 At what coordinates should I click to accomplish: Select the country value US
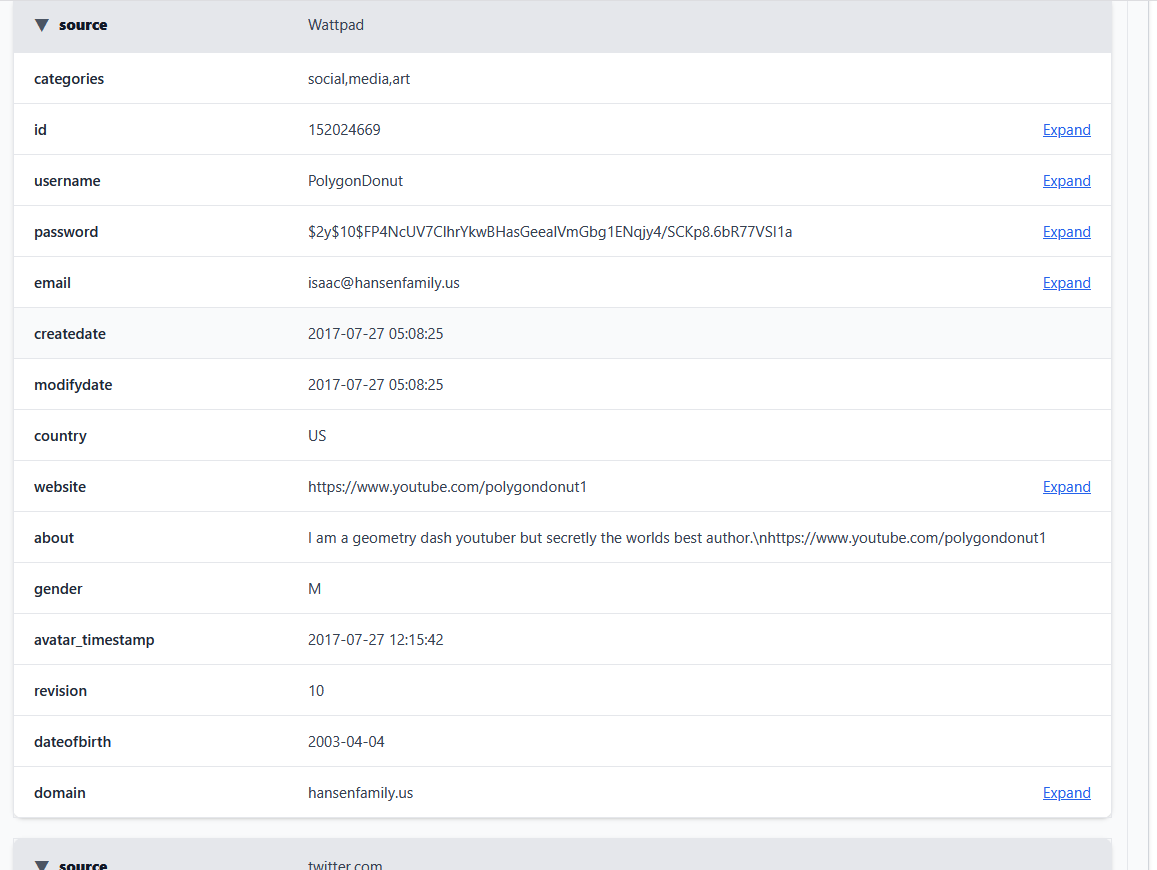[317, 436]
